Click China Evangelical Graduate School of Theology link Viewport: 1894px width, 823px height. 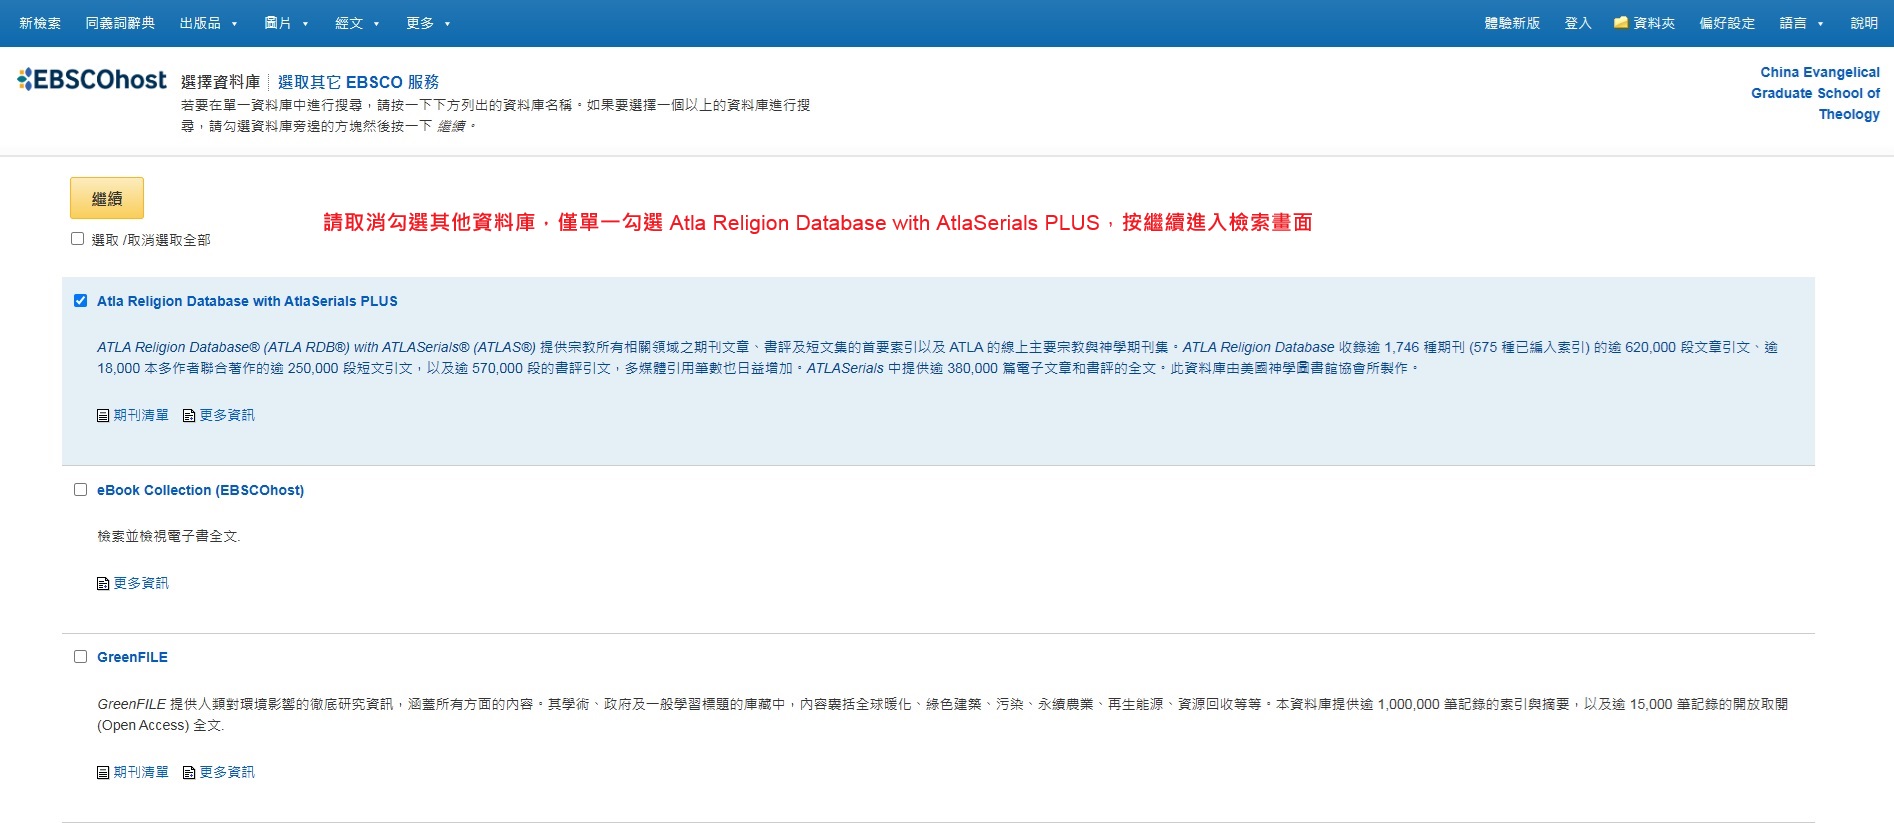coord(1815,93)
